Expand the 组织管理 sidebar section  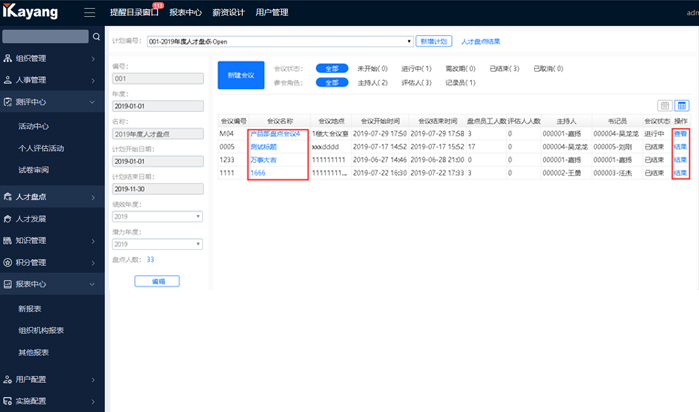coord(52,58)
